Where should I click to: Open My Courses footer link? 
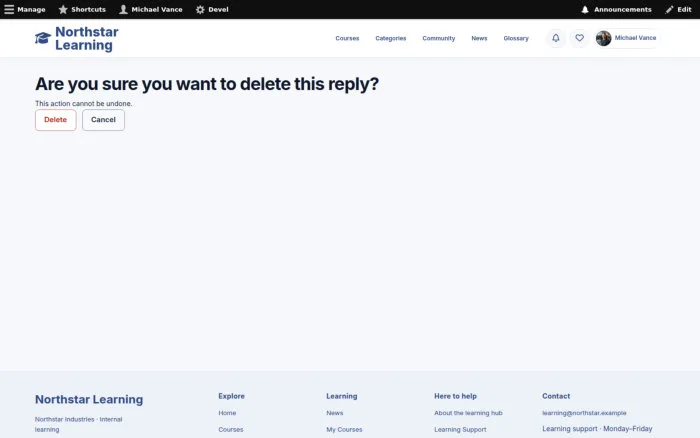tap(344, 430)
